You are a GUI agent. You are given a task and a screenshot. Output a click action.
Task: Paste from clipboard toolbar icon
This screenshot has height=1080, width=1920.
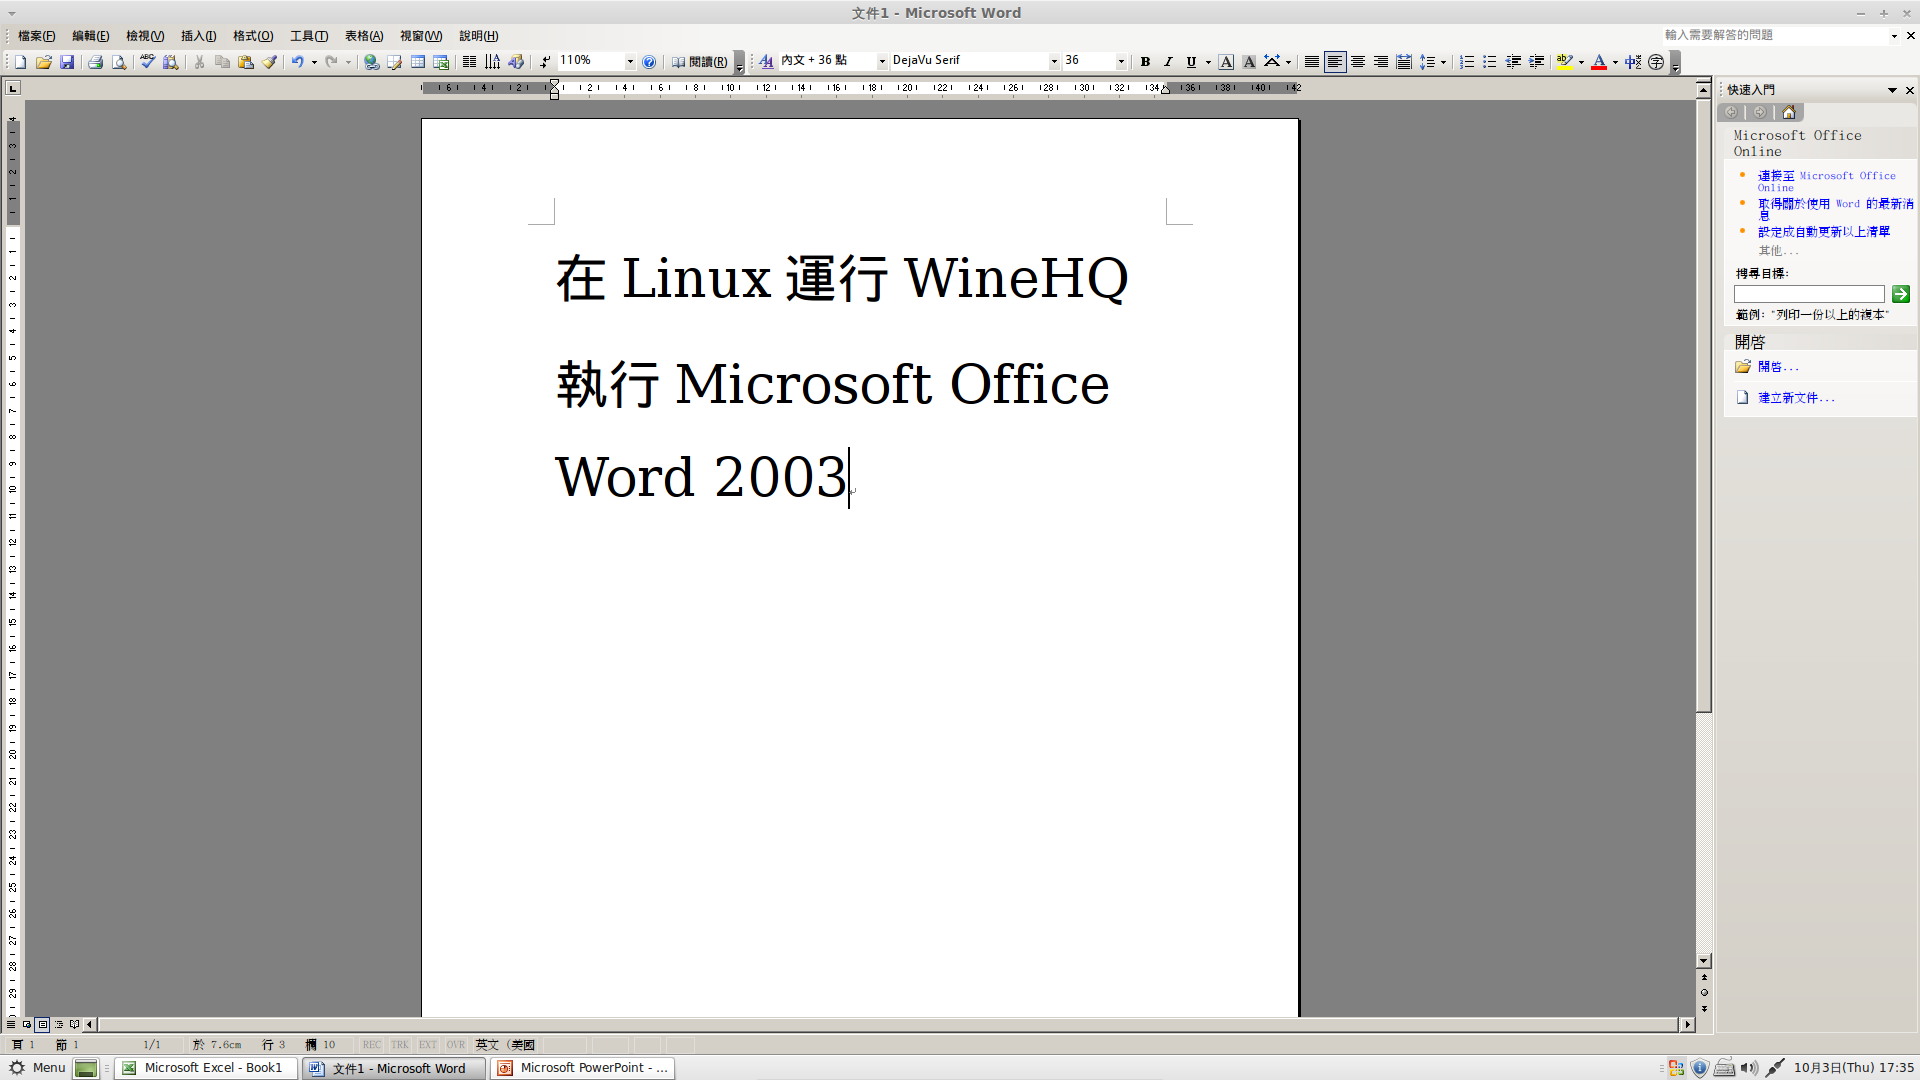point(246,62)
